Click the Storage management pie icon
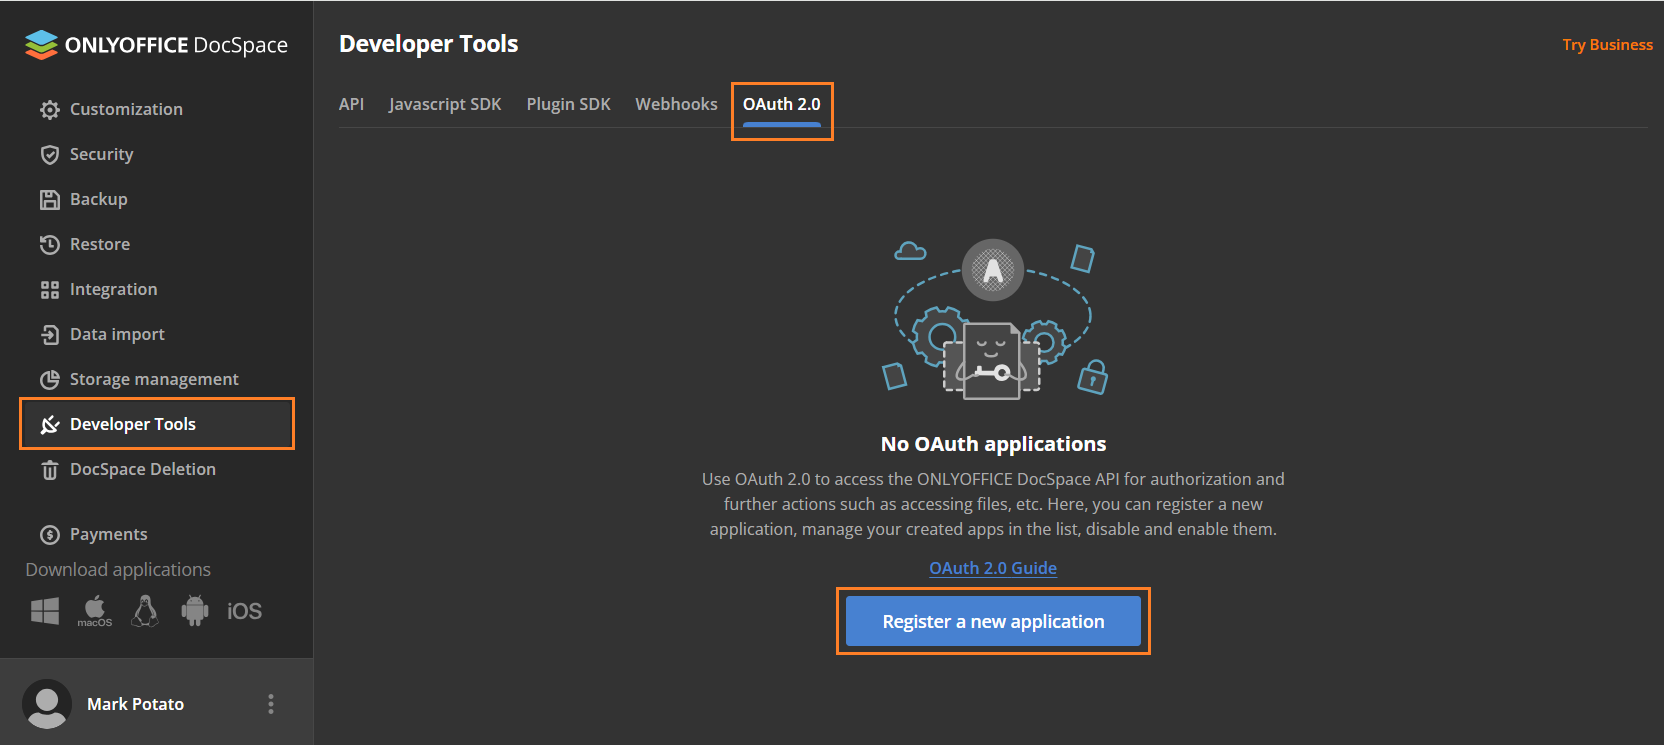 pos(50,380)
